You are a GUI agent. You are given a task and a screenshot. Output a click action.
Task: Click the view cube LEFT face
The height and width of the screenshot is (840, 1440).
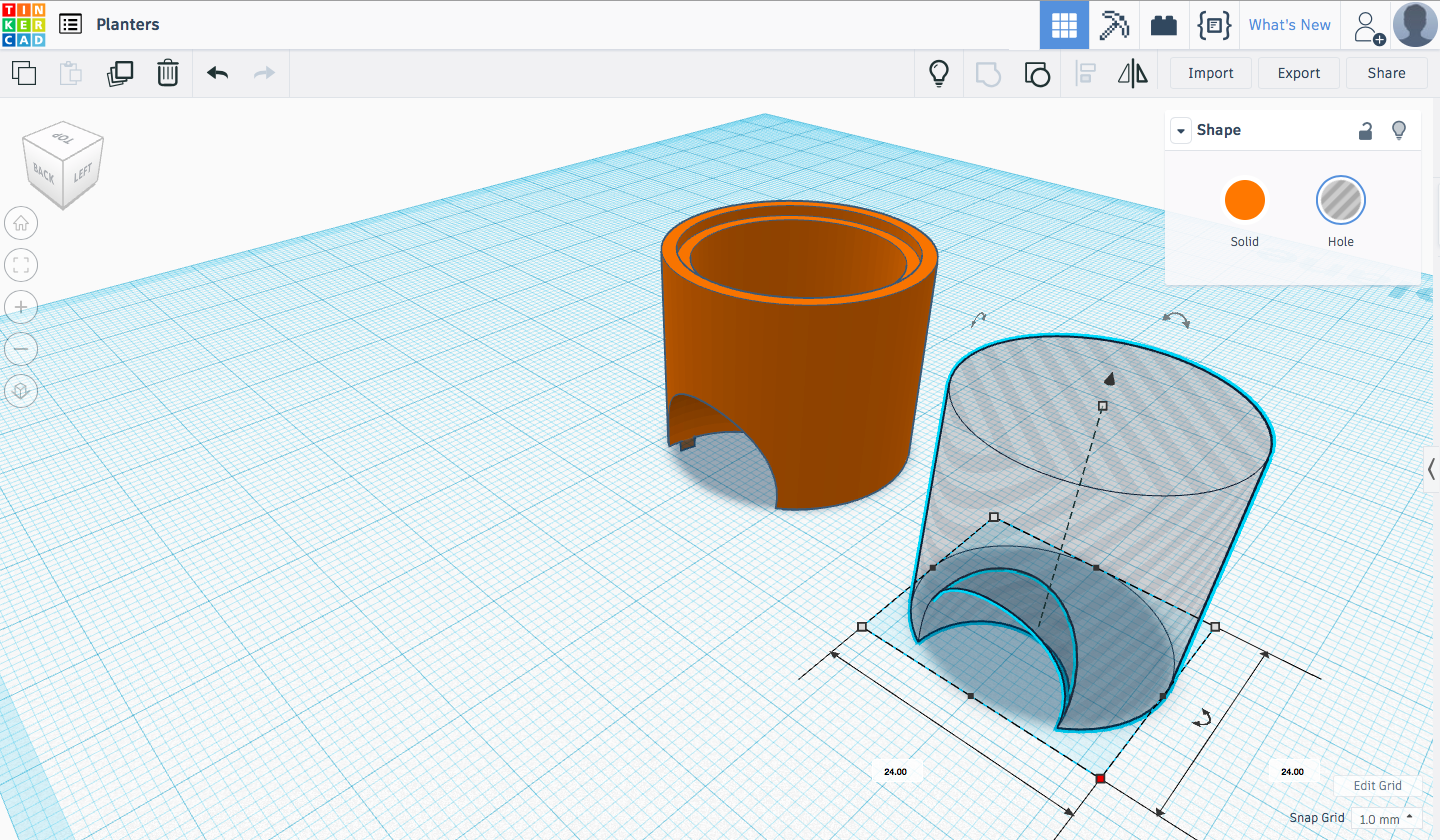(x=83, y=175)
